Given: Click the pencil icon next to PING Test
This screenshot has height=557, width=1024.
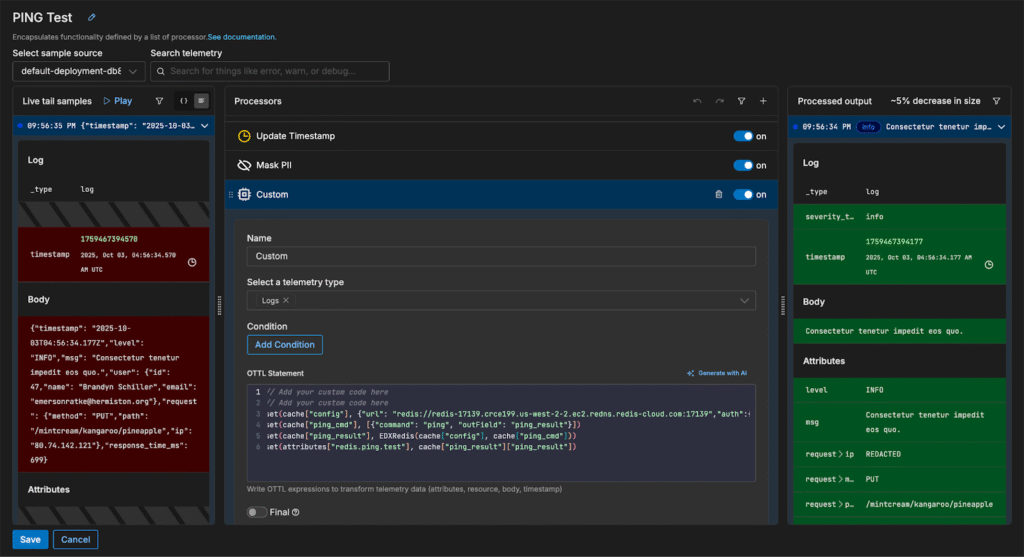Looking at the screenshot, I should [x=93, y=17].
